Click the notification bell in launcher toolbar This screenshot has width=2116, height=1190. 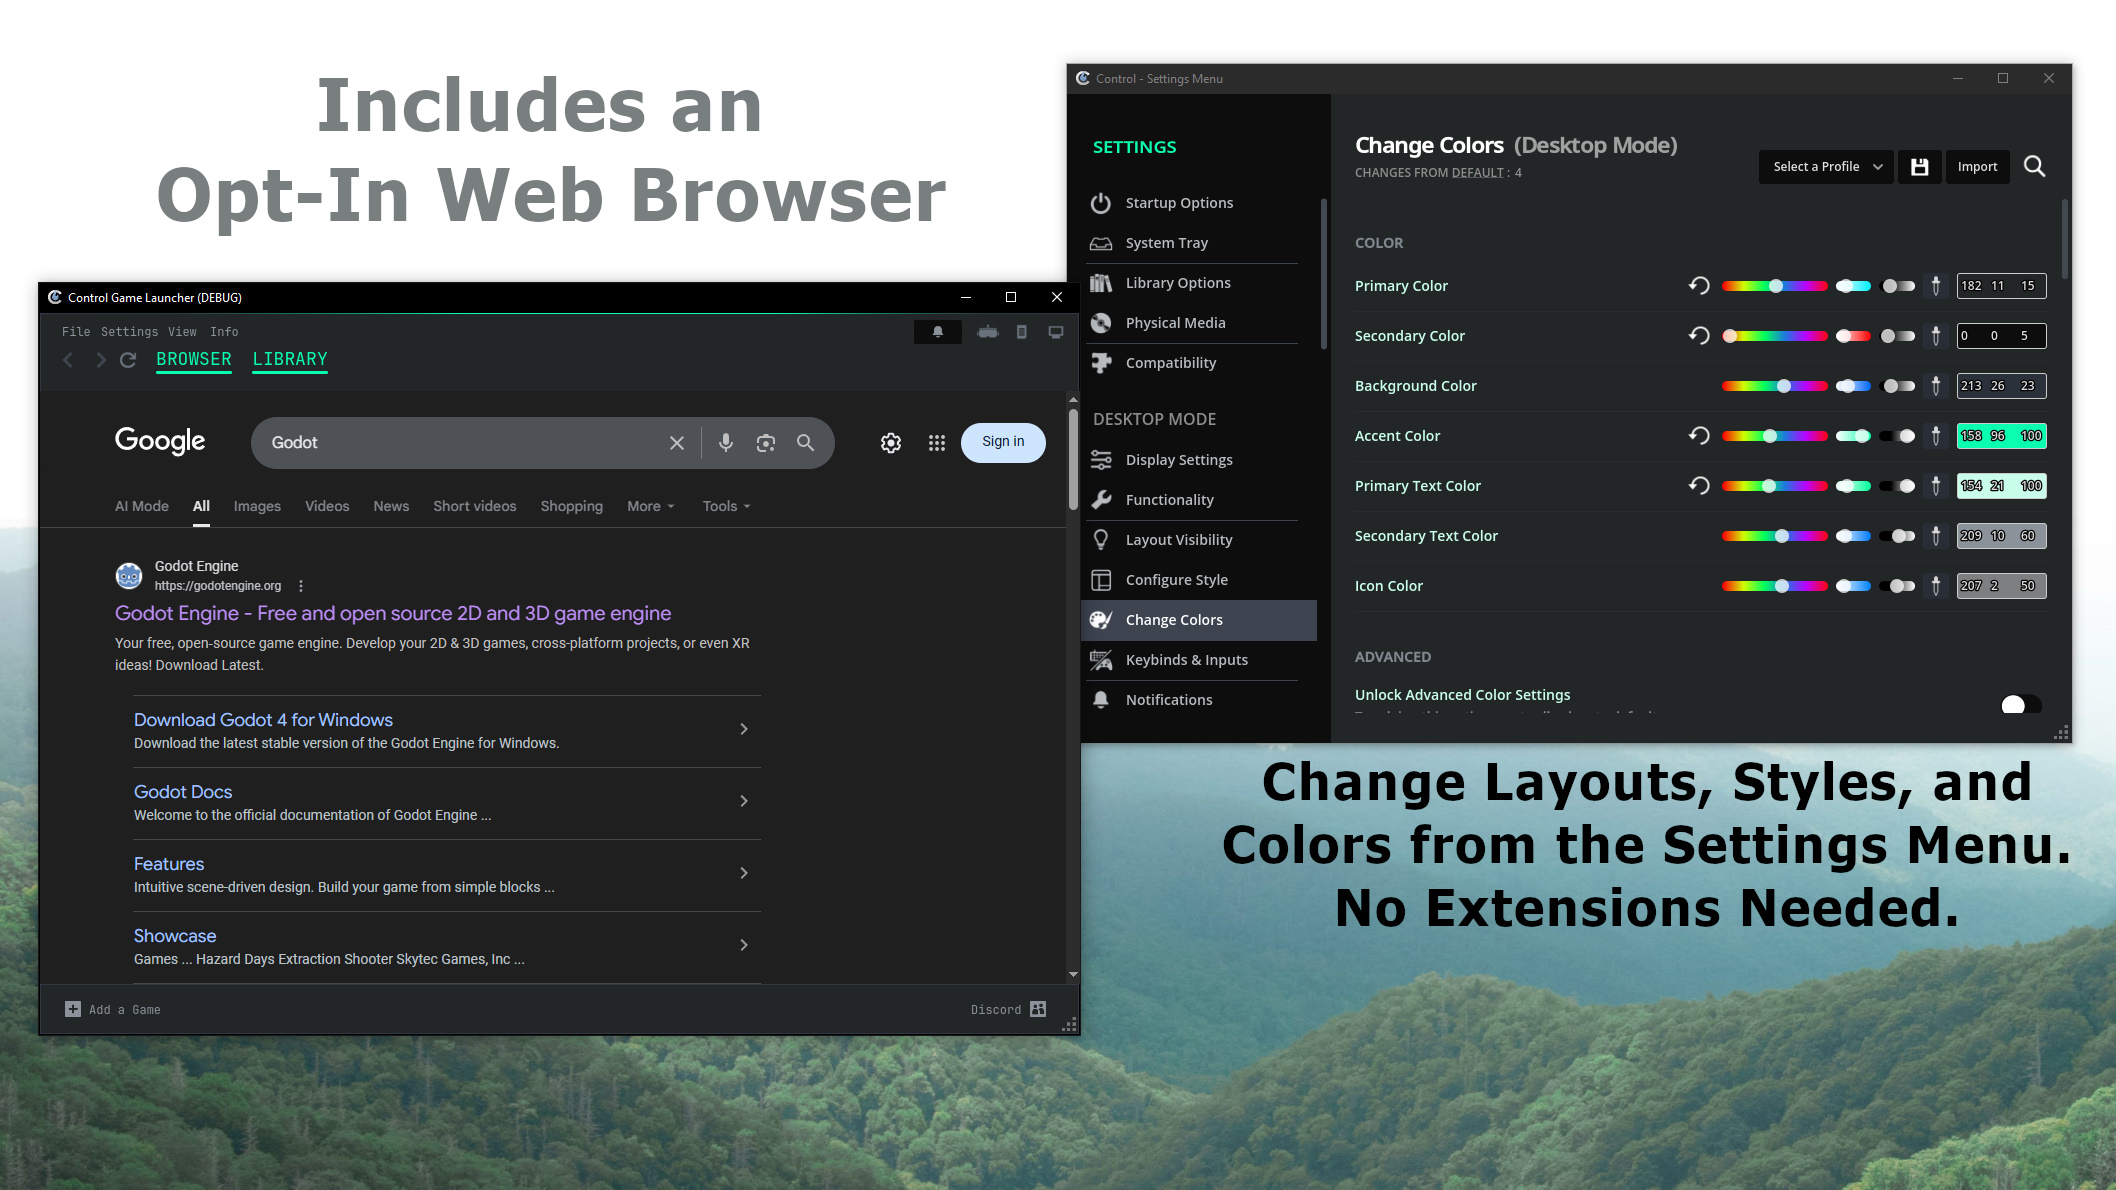[937, 332]
